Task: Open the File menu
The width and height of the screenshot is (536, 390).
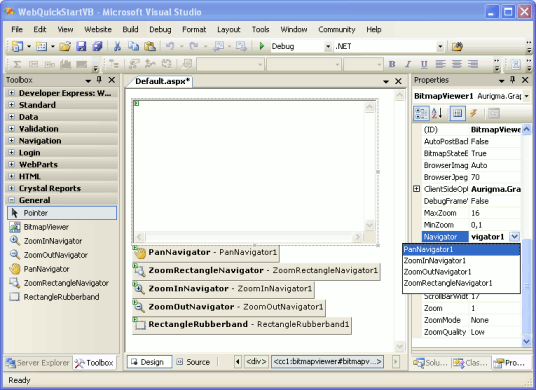Action: point(17,29)
